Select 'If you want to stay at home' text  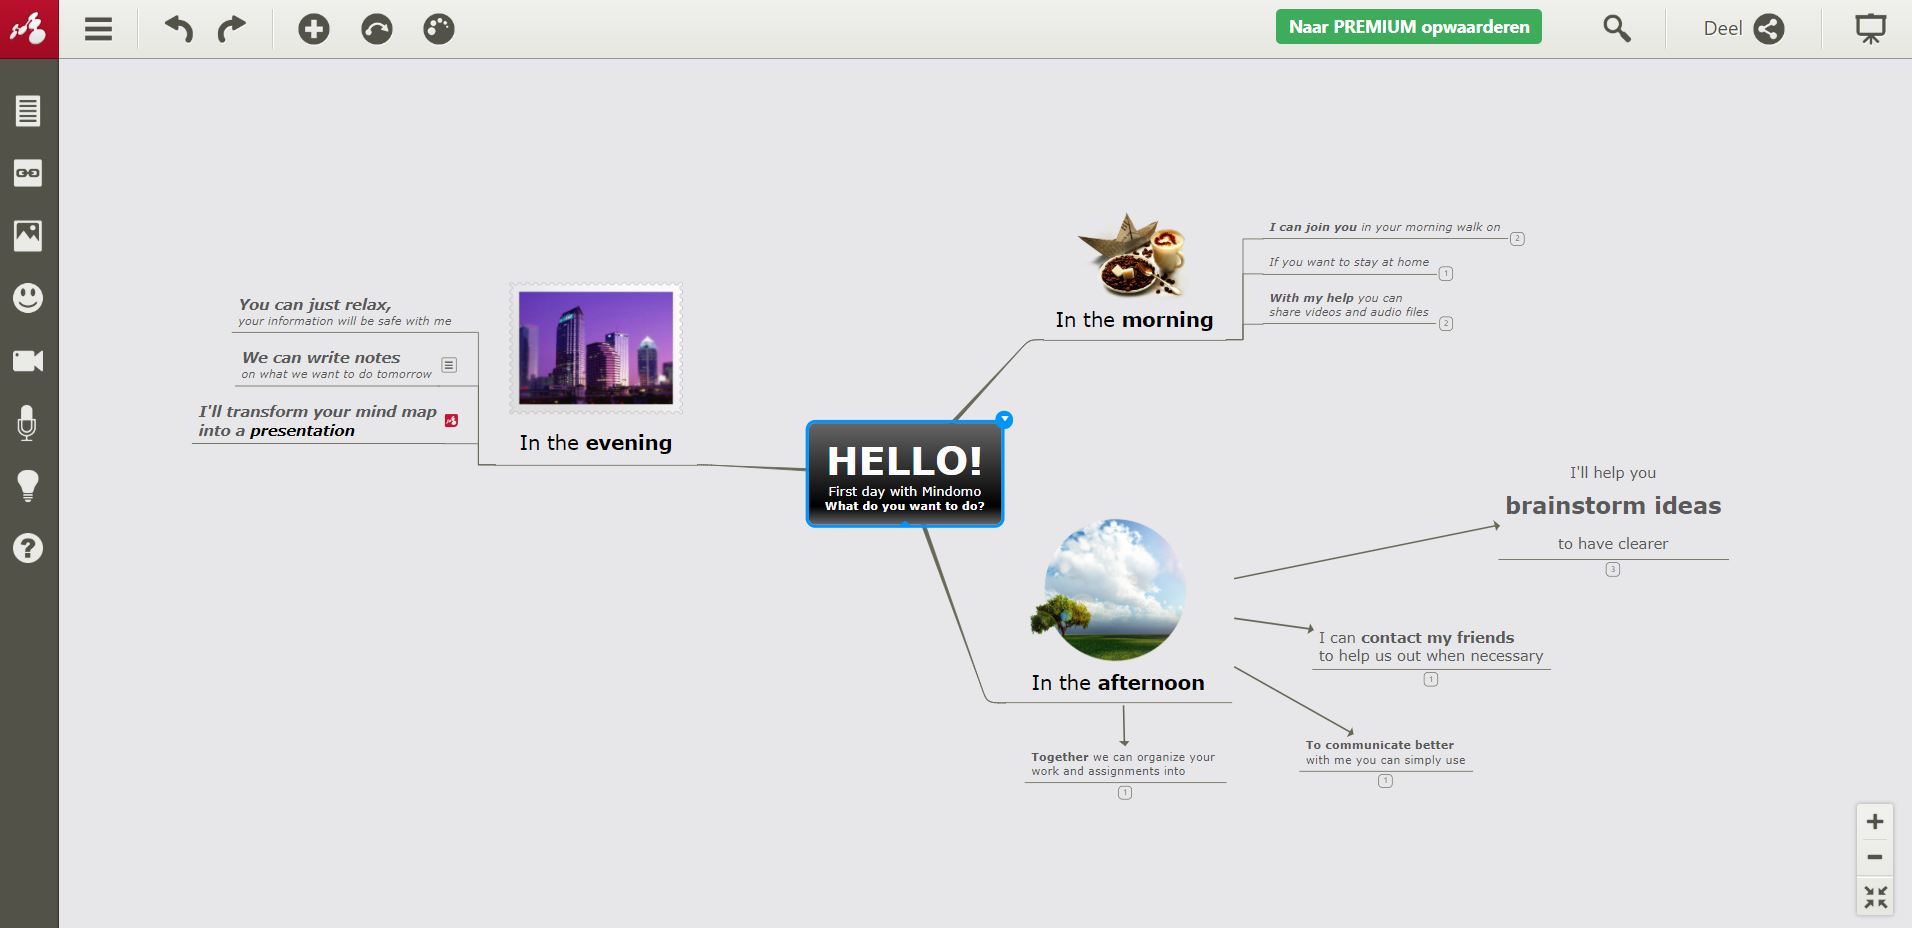[x=1349, y=262]
